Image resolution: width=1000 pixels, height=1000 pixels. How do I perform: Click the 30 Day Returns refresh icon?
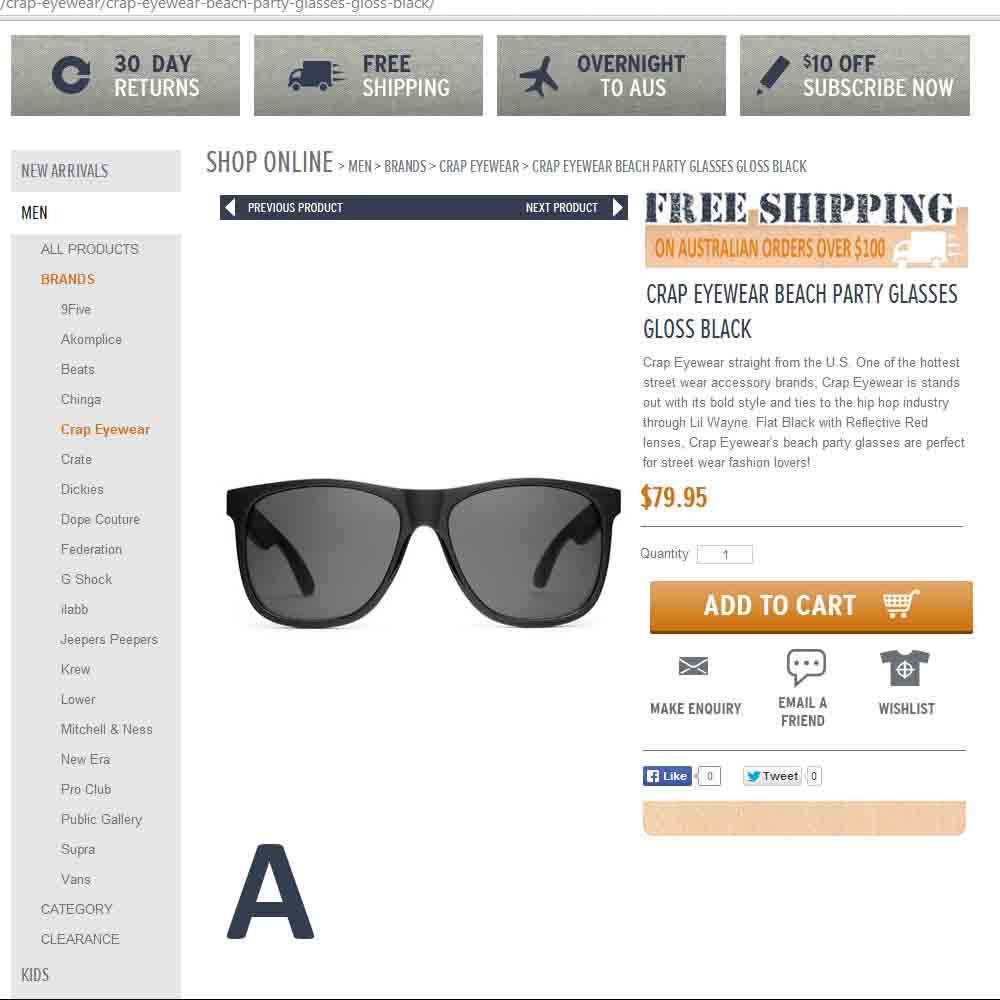71,75
